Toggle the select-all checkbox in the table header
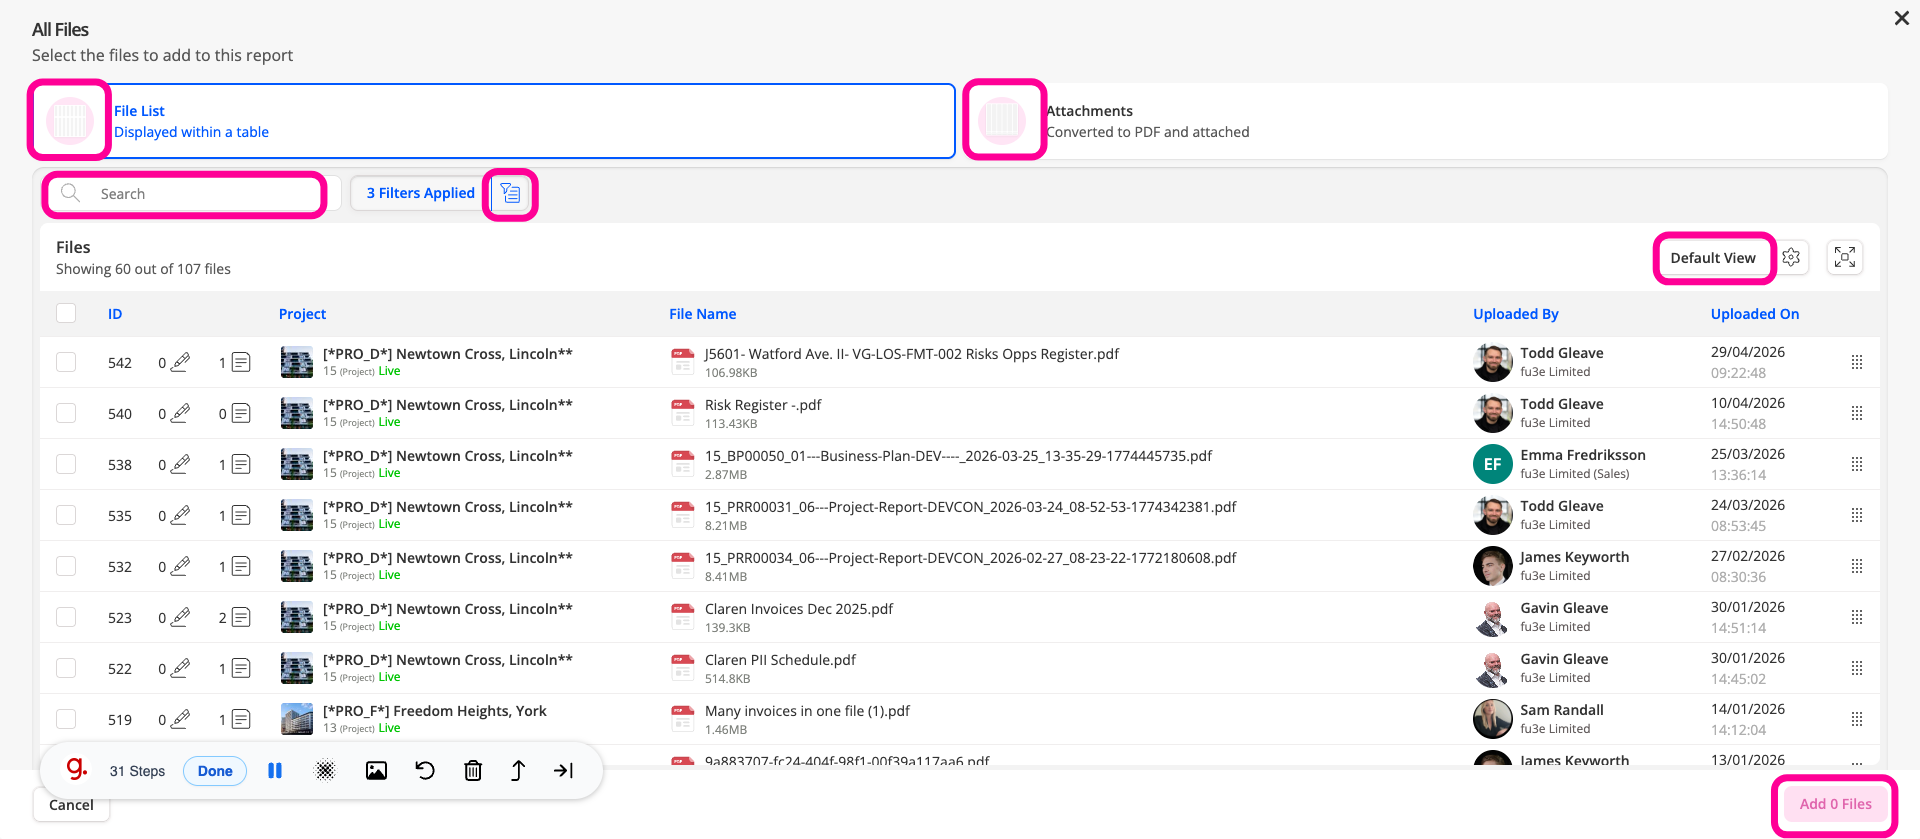 [66, 313]
